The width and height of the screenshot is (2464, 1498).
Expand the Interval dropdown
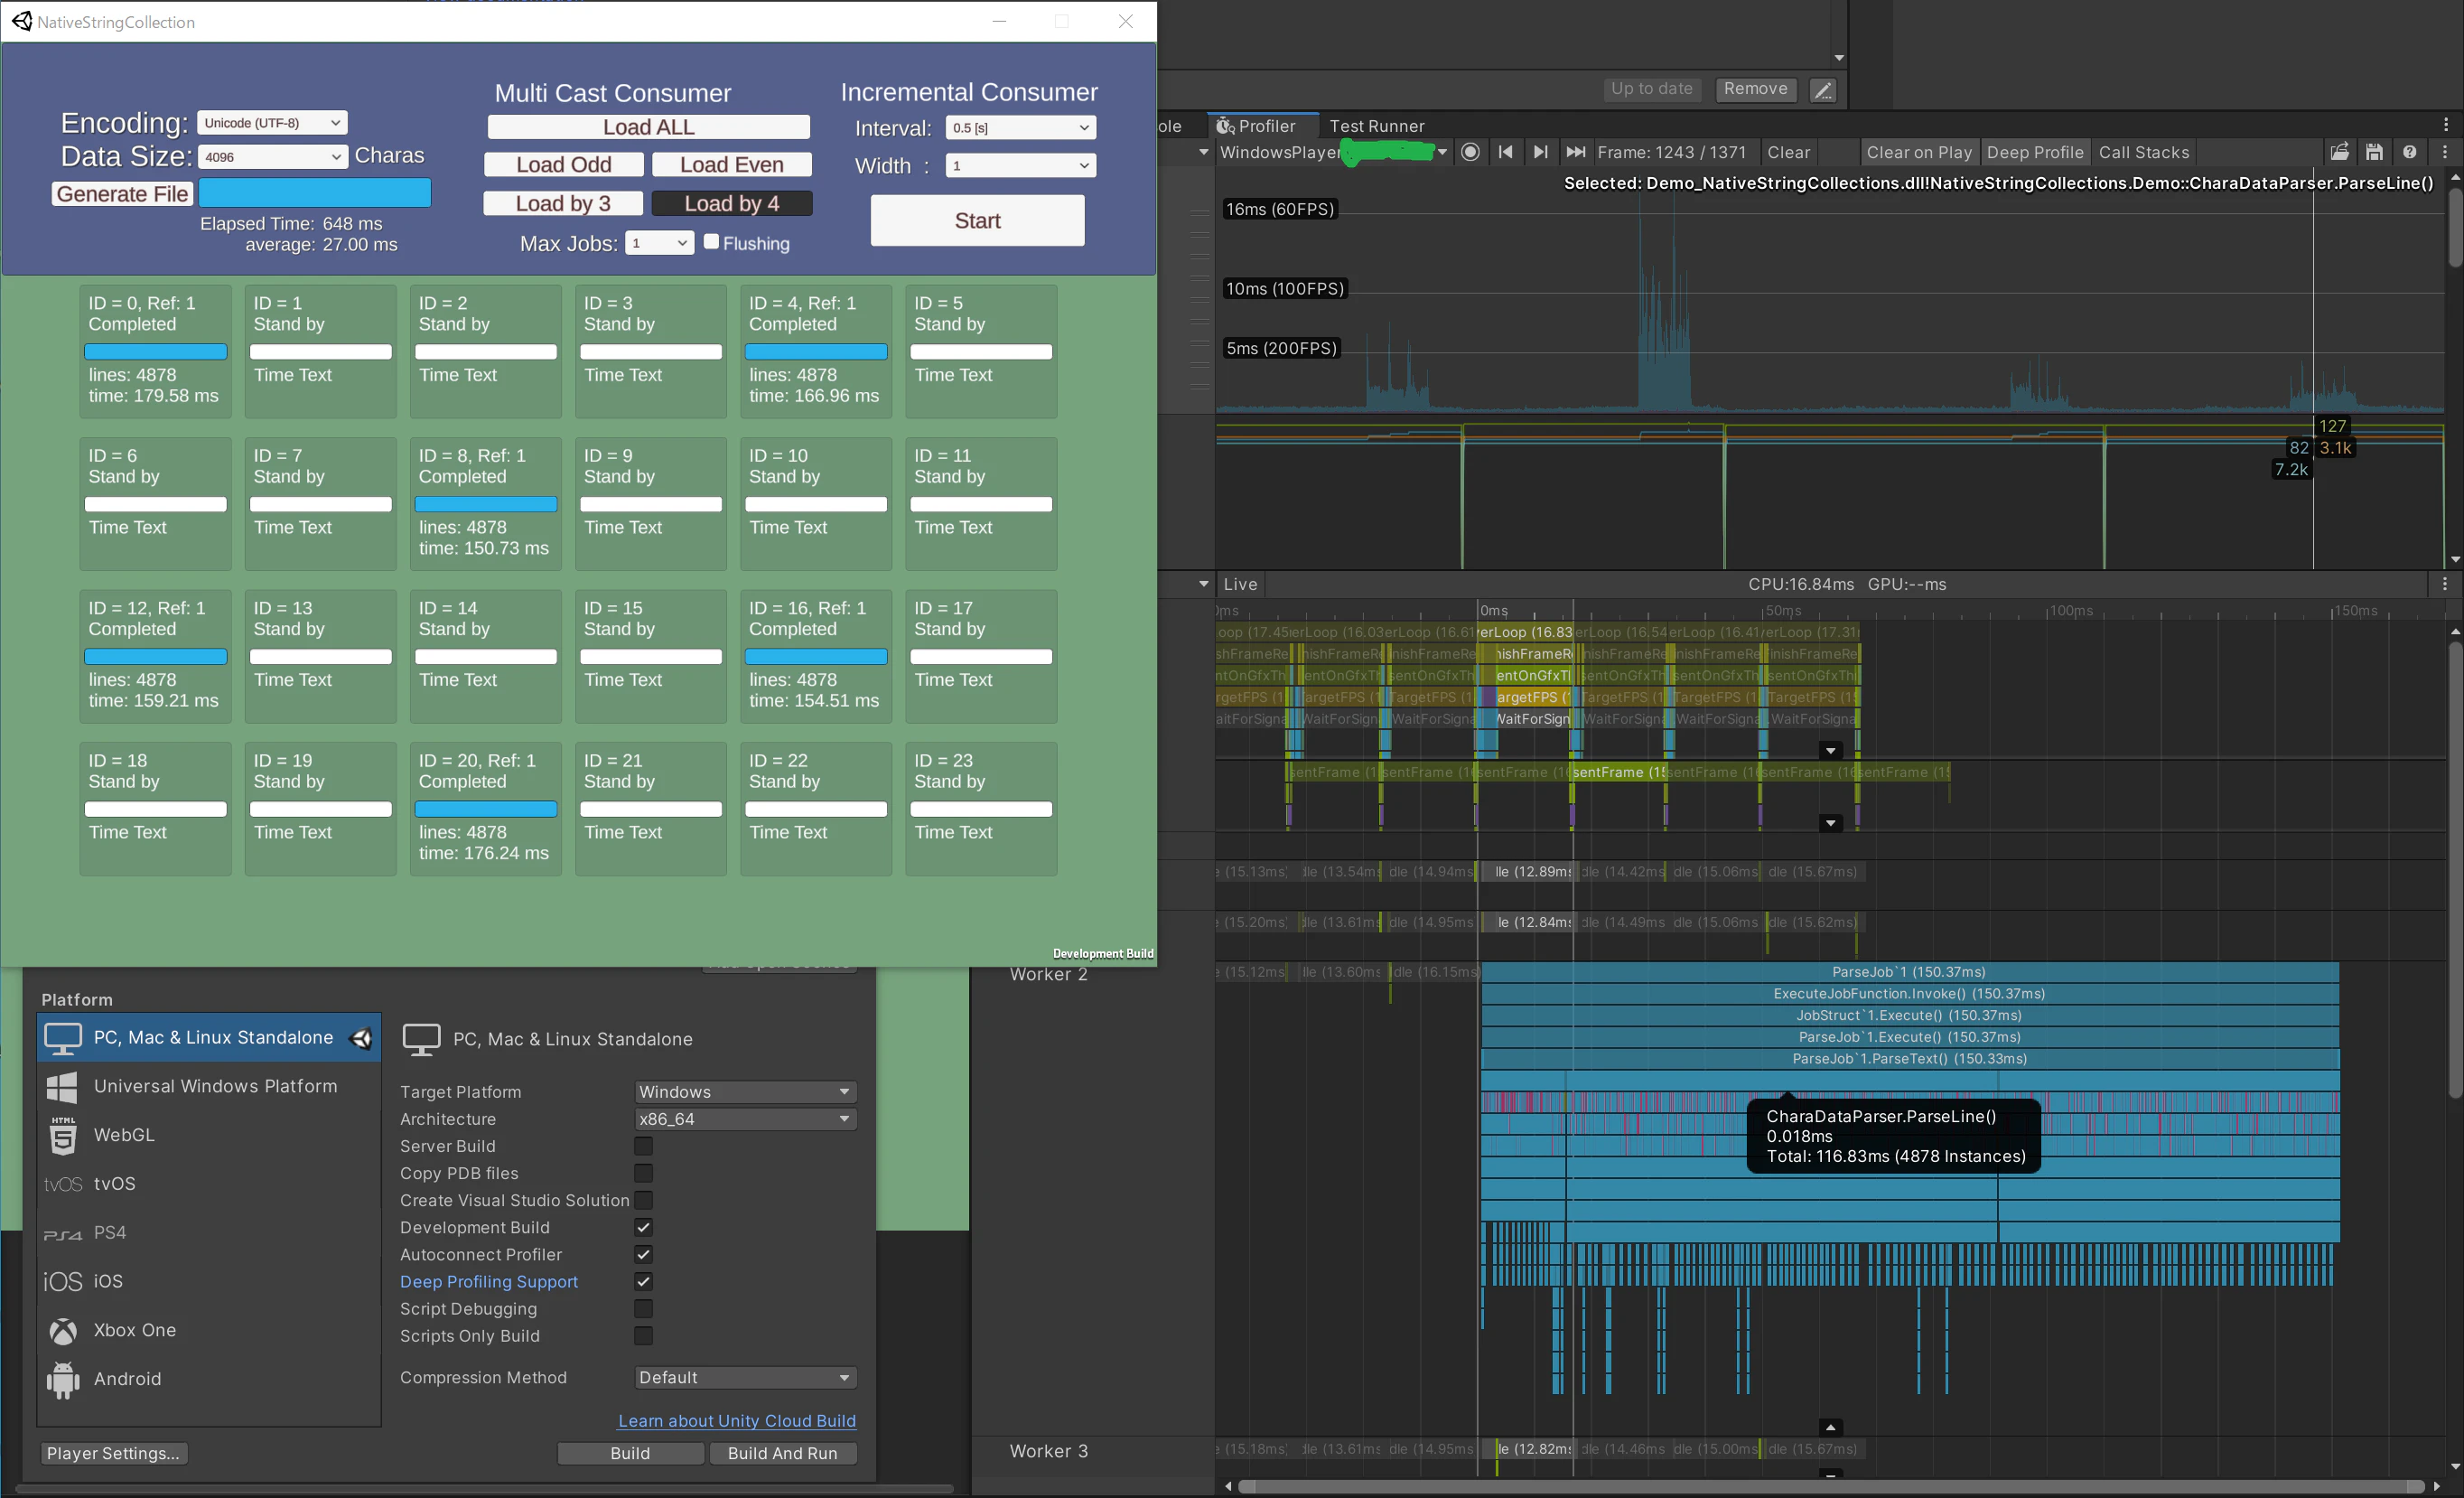click(x=1020, y=128)
